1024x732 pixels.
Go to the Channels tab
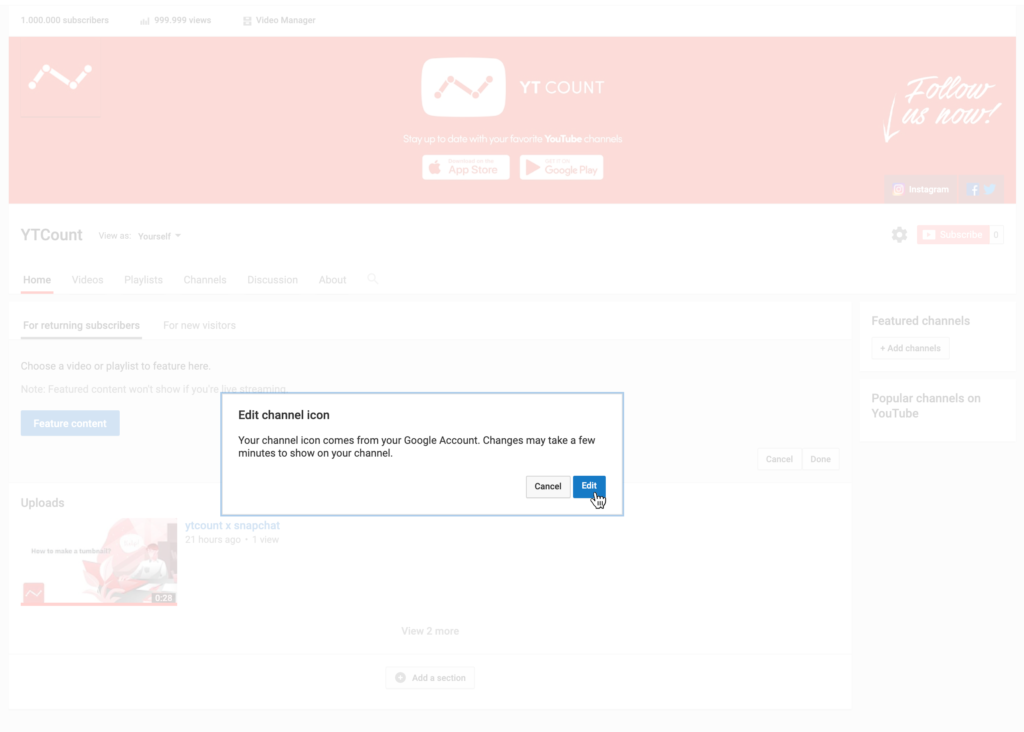pos(205,280)
